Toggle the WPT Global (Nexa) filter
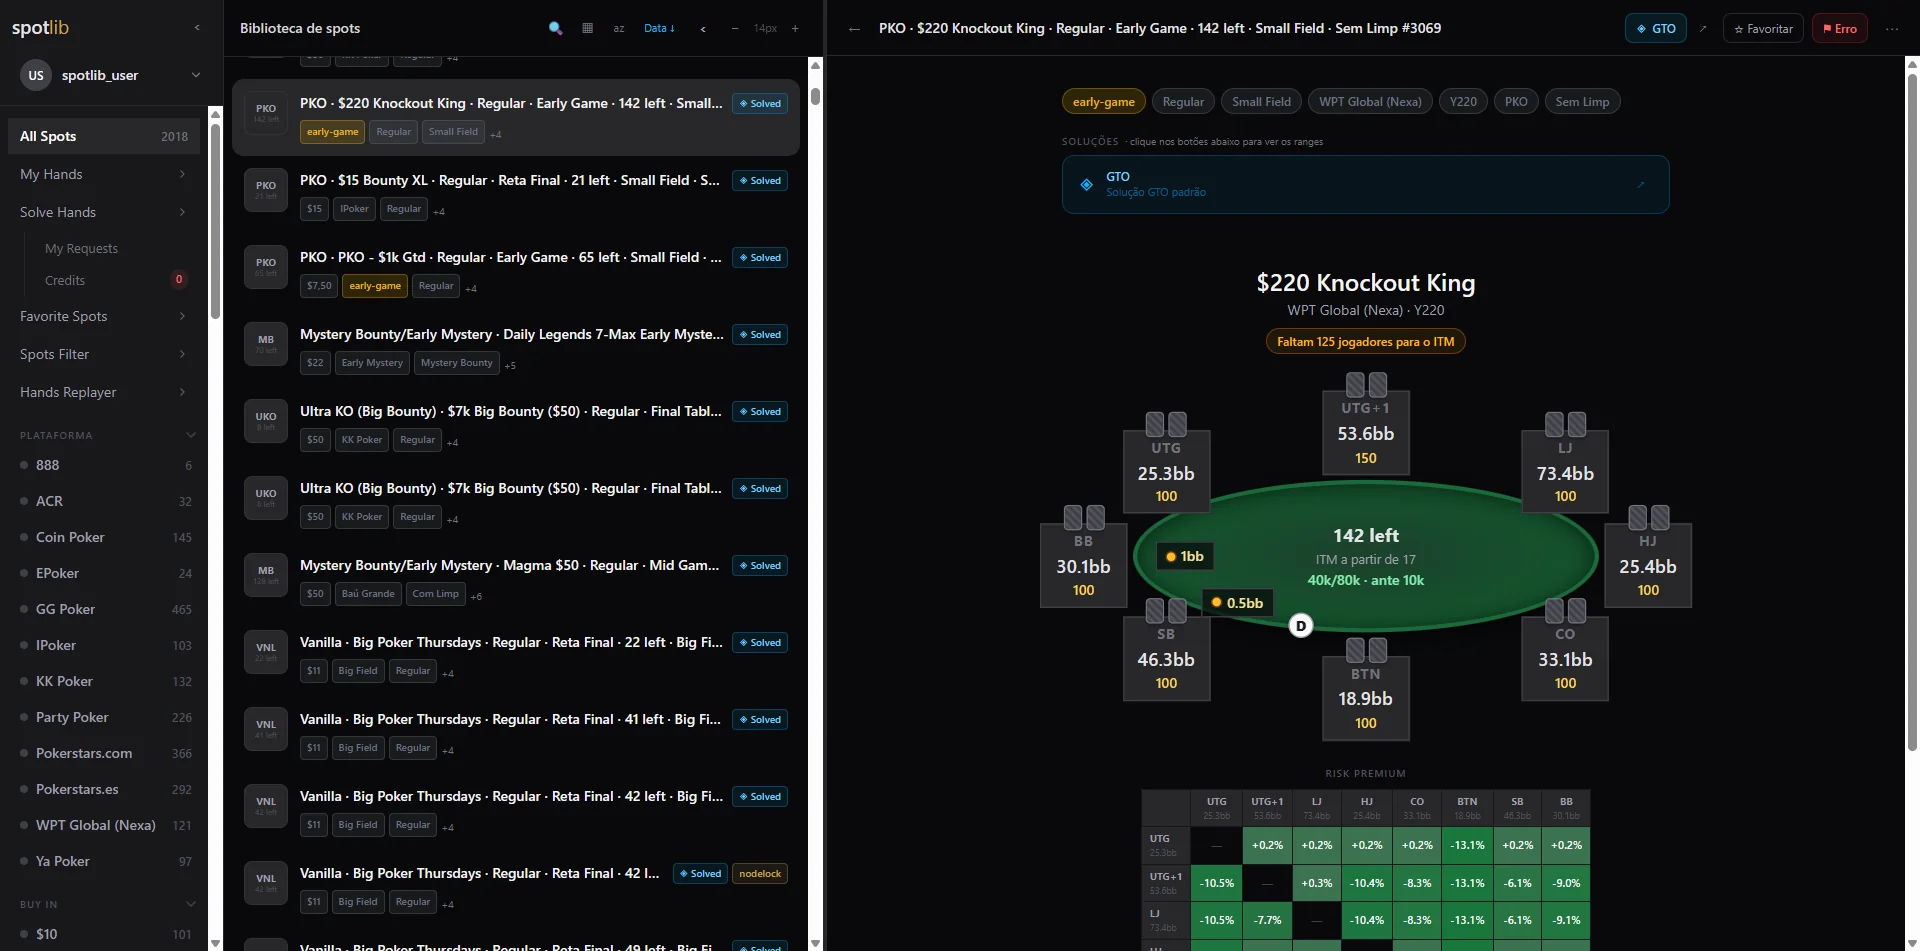Image resolution: width=1920 pixels, height=951 pixels. [104, 825]
